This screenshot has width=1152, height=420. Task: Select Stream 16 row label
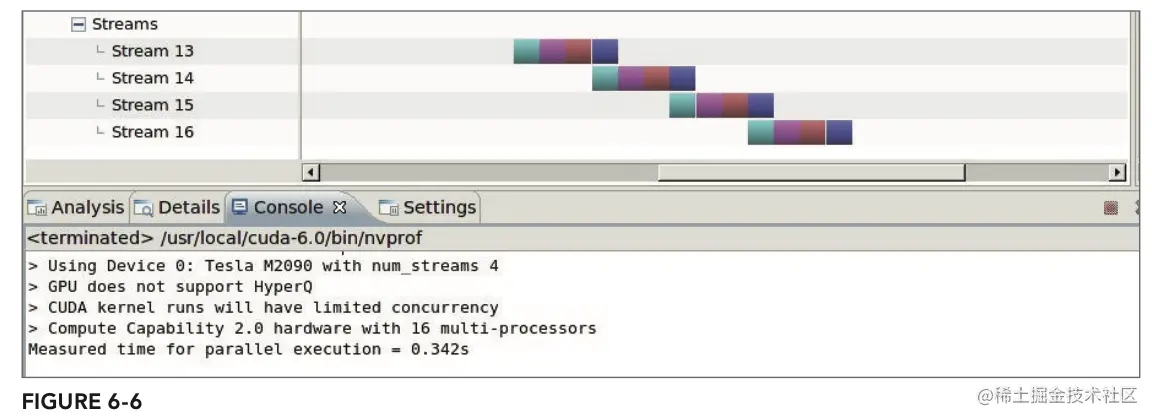pos(152,132)
